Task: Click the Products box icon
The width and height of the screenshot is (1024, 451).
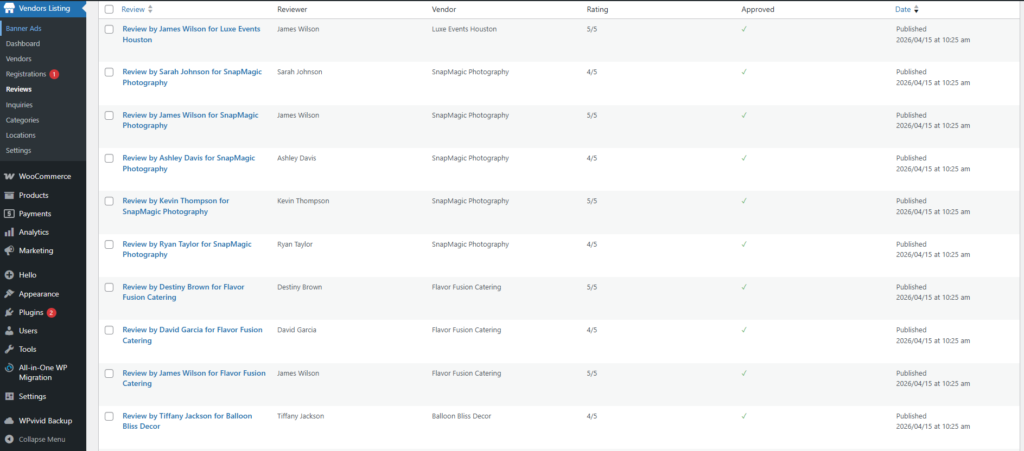Action: (9, 195)
